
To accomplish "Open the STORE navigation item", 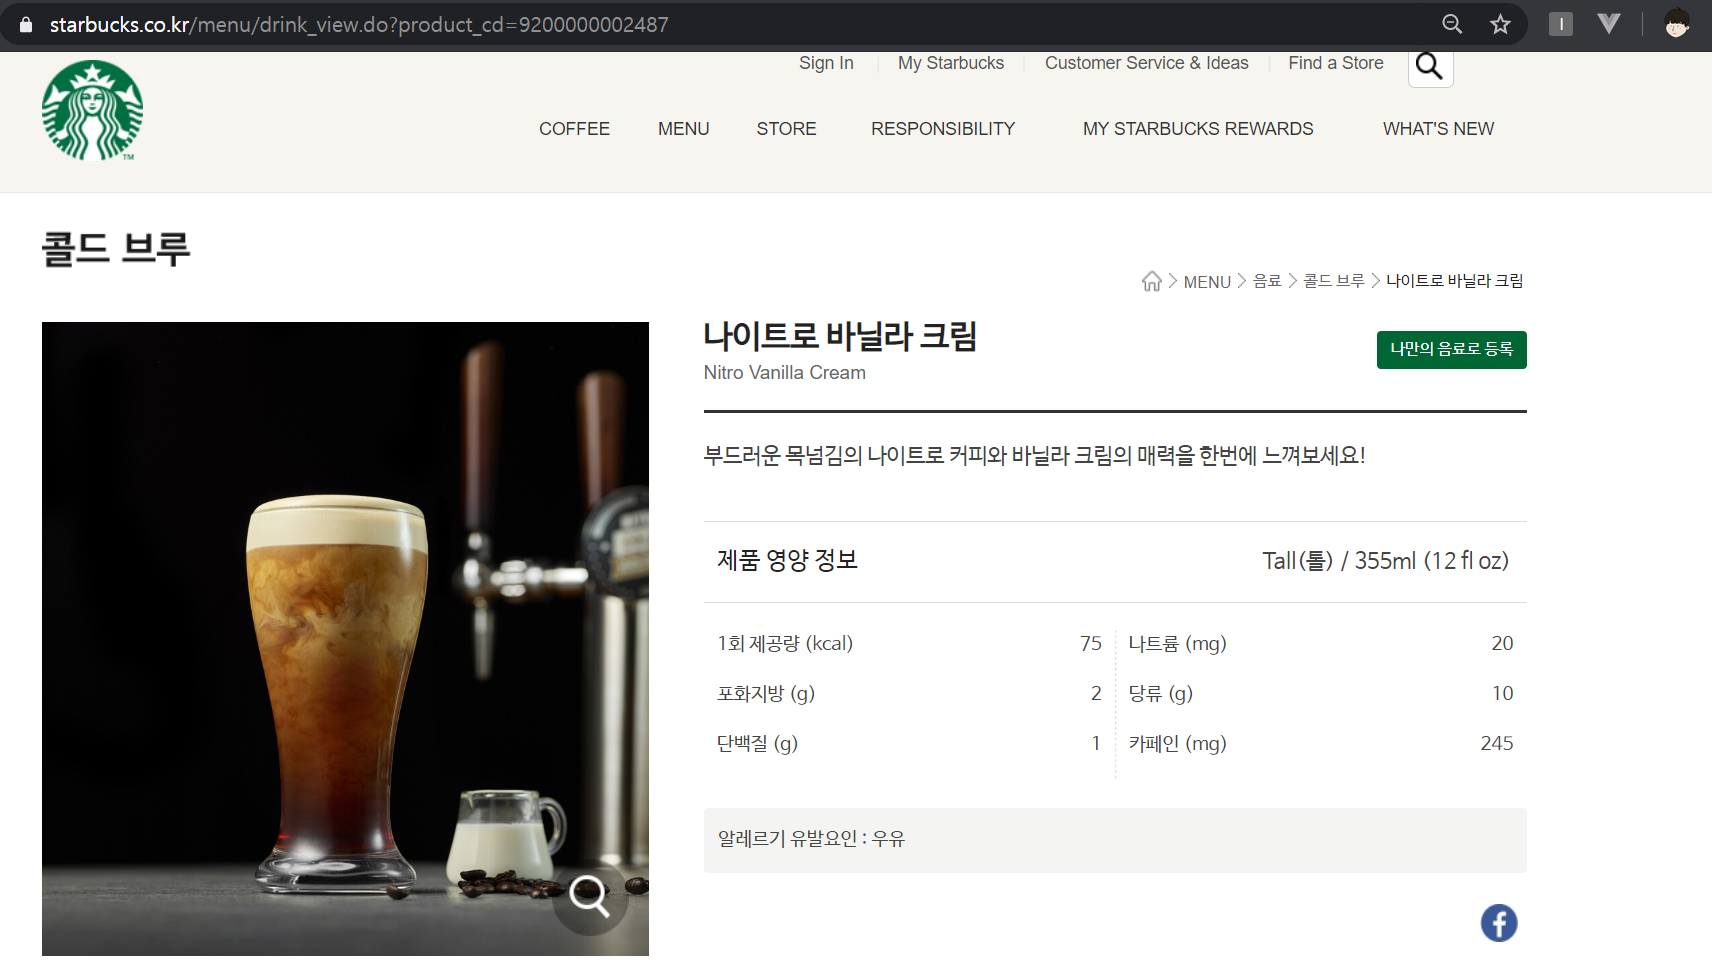I will click(x=786, y=129).
